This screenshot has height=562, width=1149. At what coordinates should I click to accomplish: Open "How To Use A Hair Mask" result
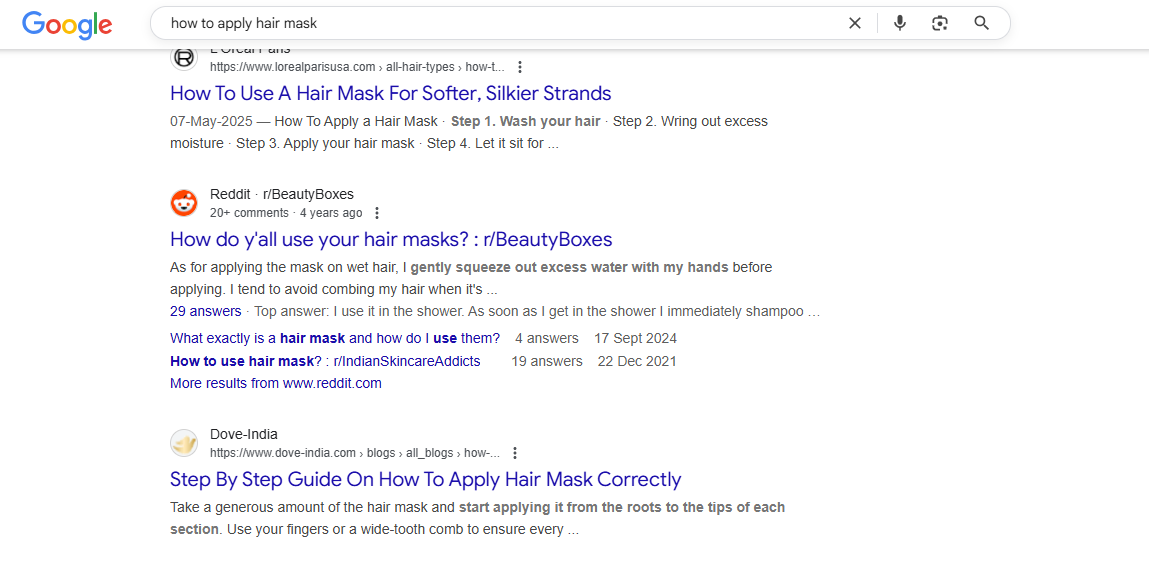click(x=391, y=93)
